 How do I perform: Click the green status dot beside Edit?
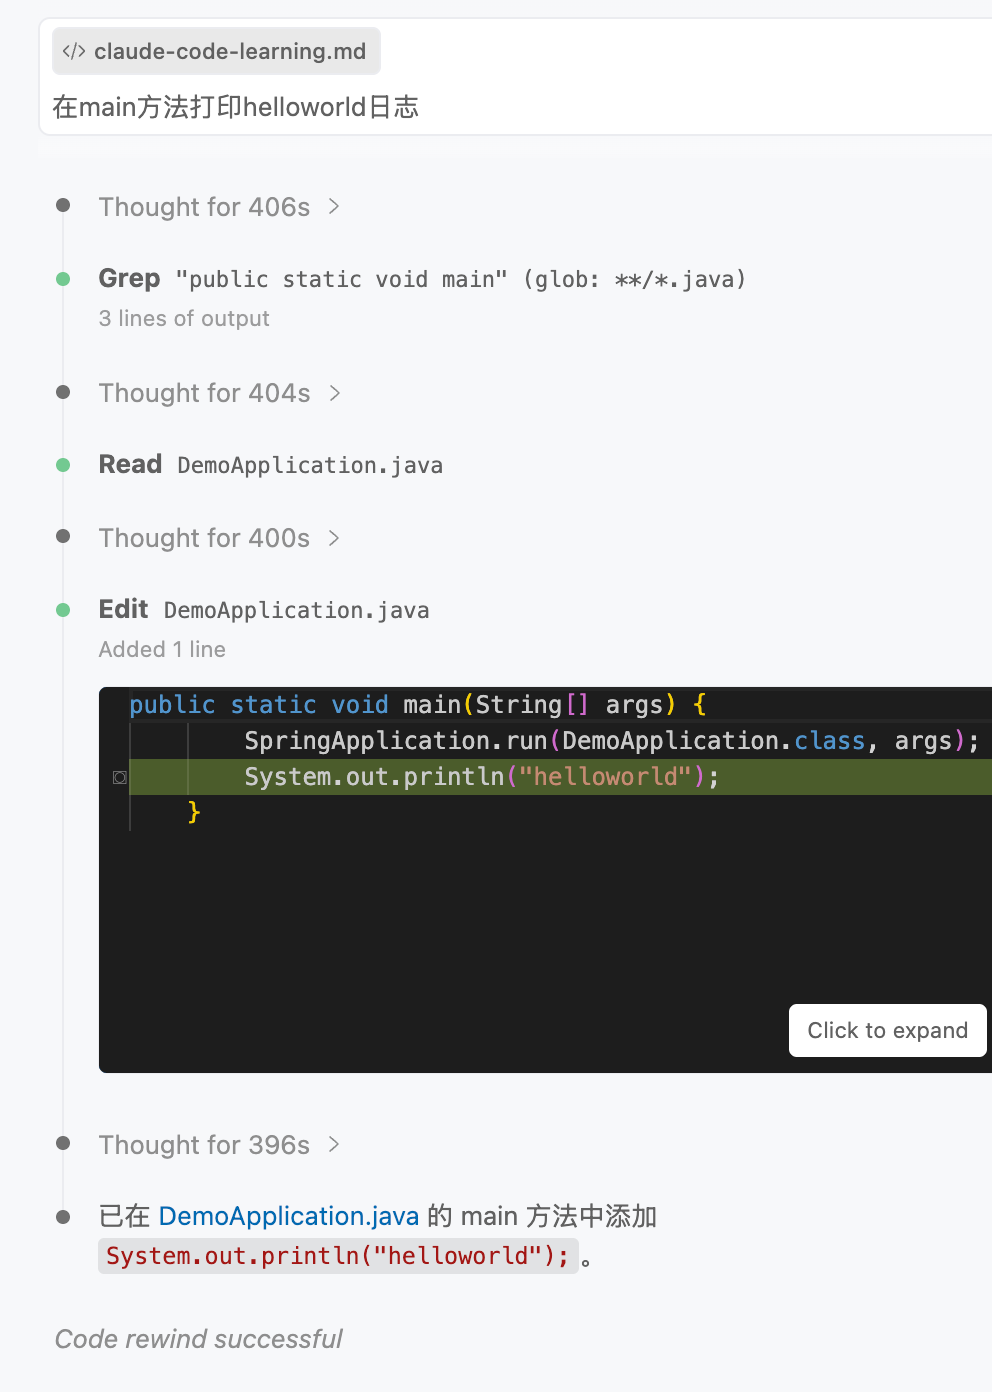pos(63,610)
